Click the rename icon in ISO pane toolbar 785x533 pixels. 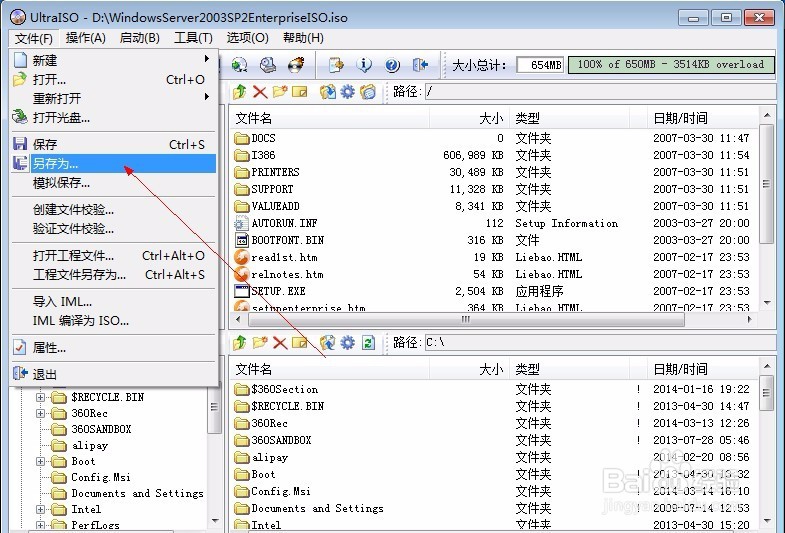(299, 92)
